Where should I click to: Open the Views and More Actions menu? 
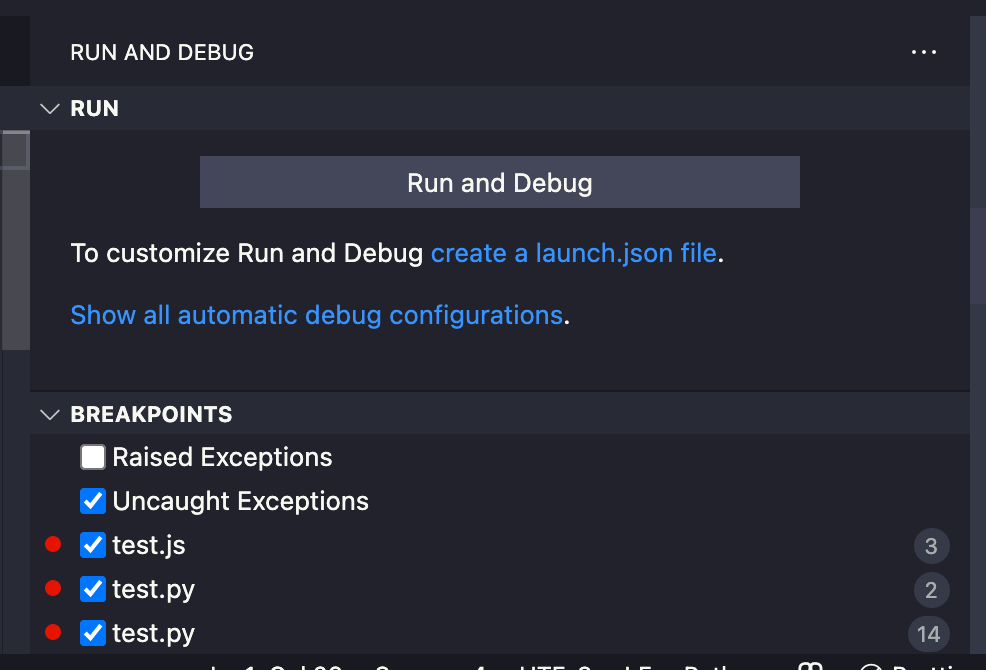[x=923, y=51]
